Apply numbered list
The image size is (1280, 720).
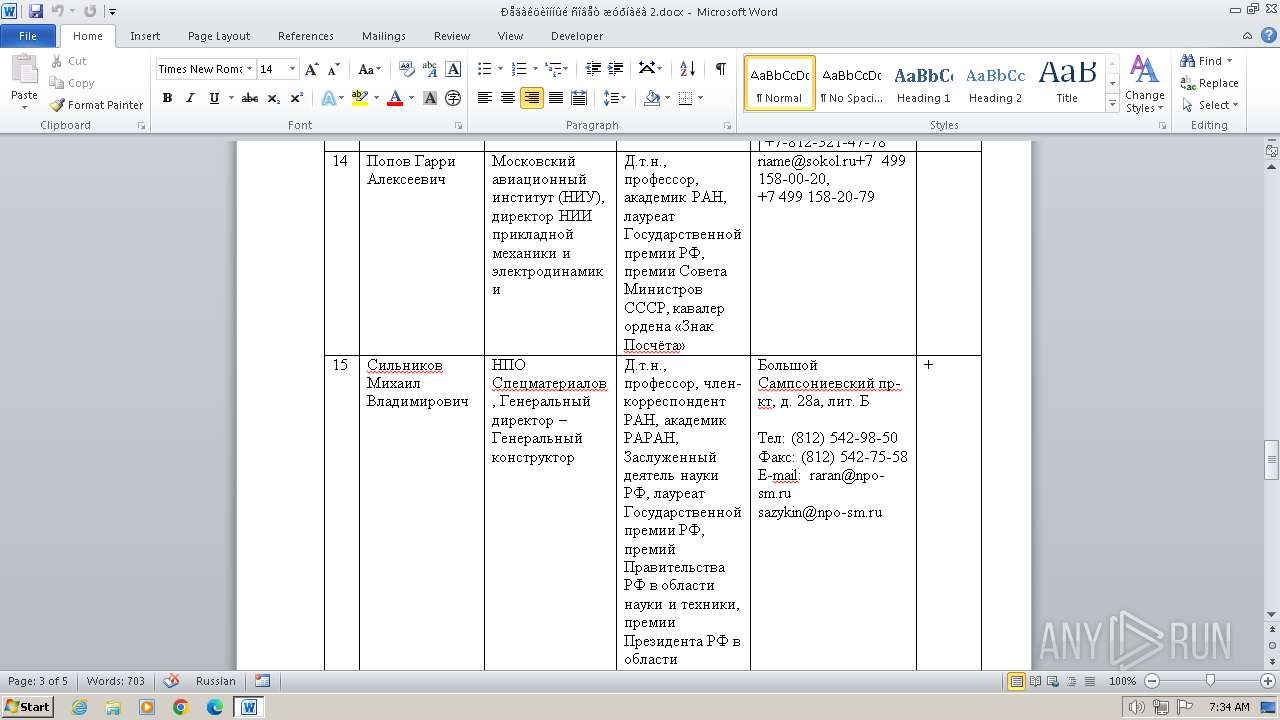(518, 69)
